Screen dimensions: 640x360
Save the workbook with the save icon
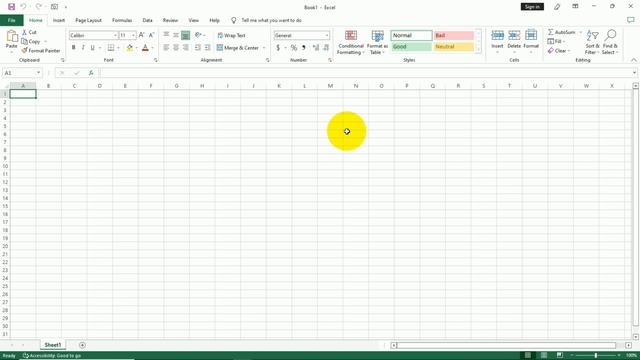click(11, 7)
